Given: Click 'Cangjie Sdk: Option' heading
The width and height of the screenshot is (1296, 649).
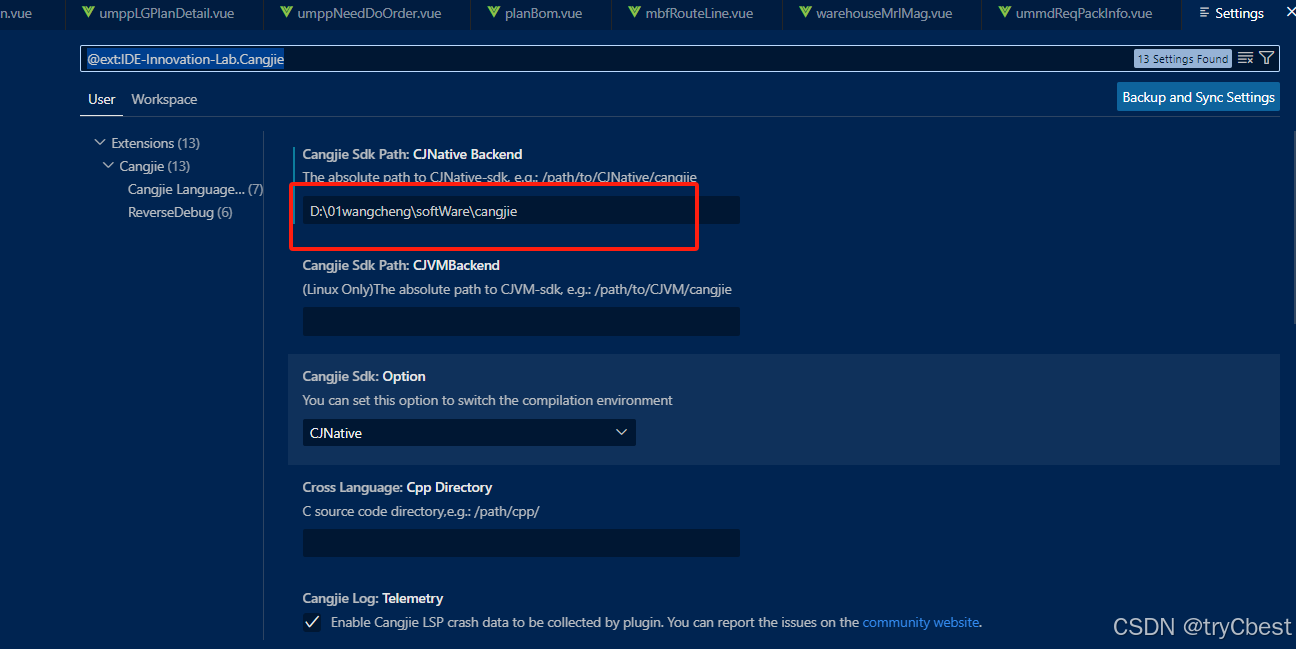Looking at the screenshot, I should (364, 376).
